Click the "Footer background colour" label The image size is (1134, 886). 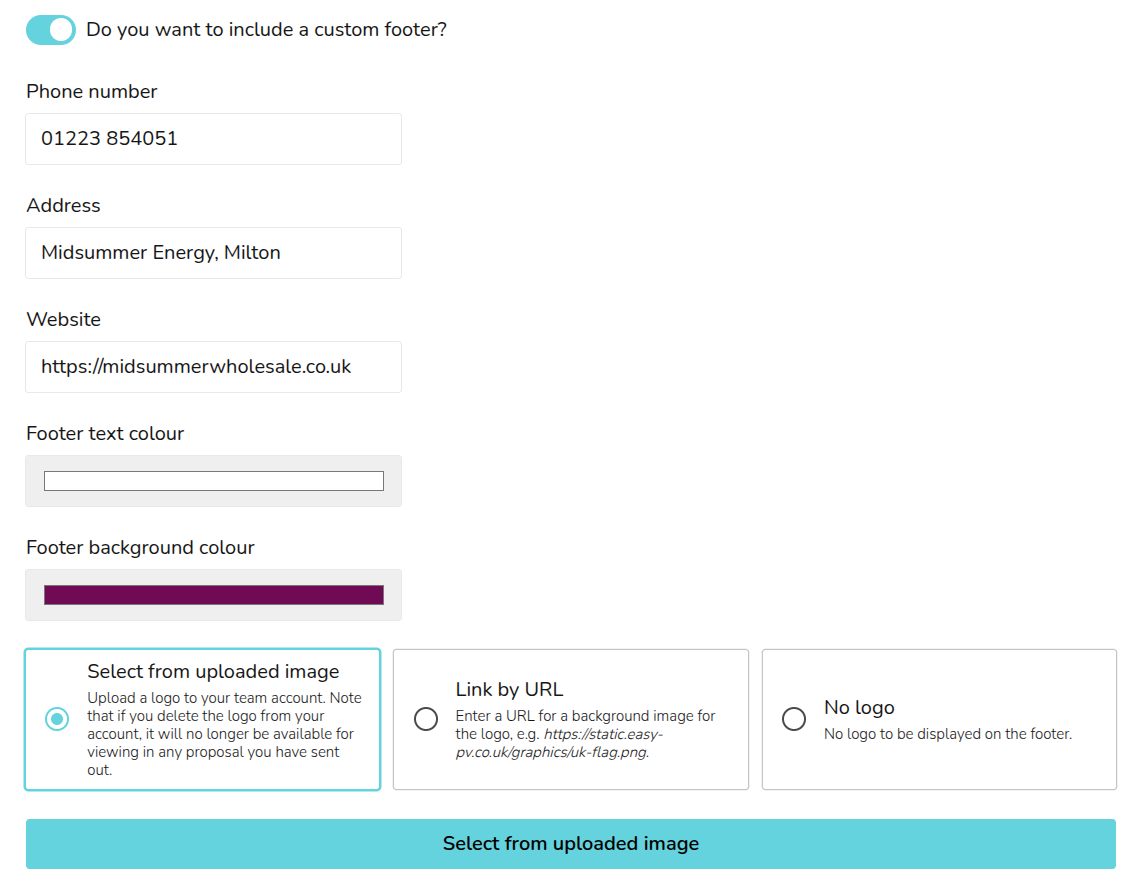(140, 548)
